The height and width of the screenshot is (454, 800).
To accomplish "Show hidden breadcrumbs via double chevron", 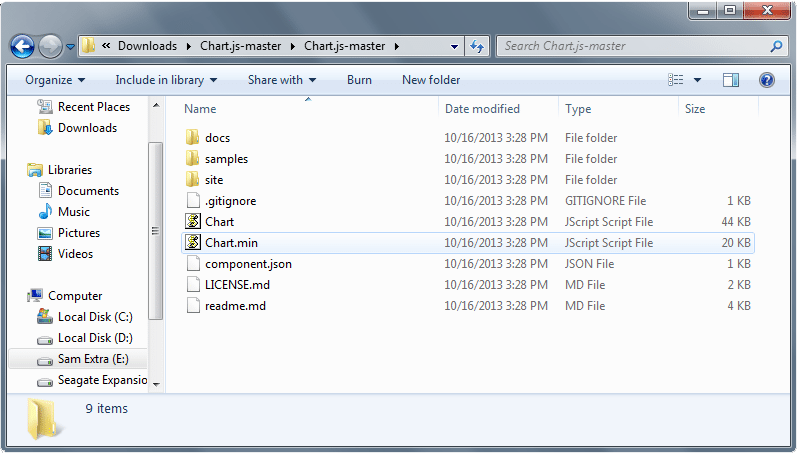I will (x=106, y=46).
